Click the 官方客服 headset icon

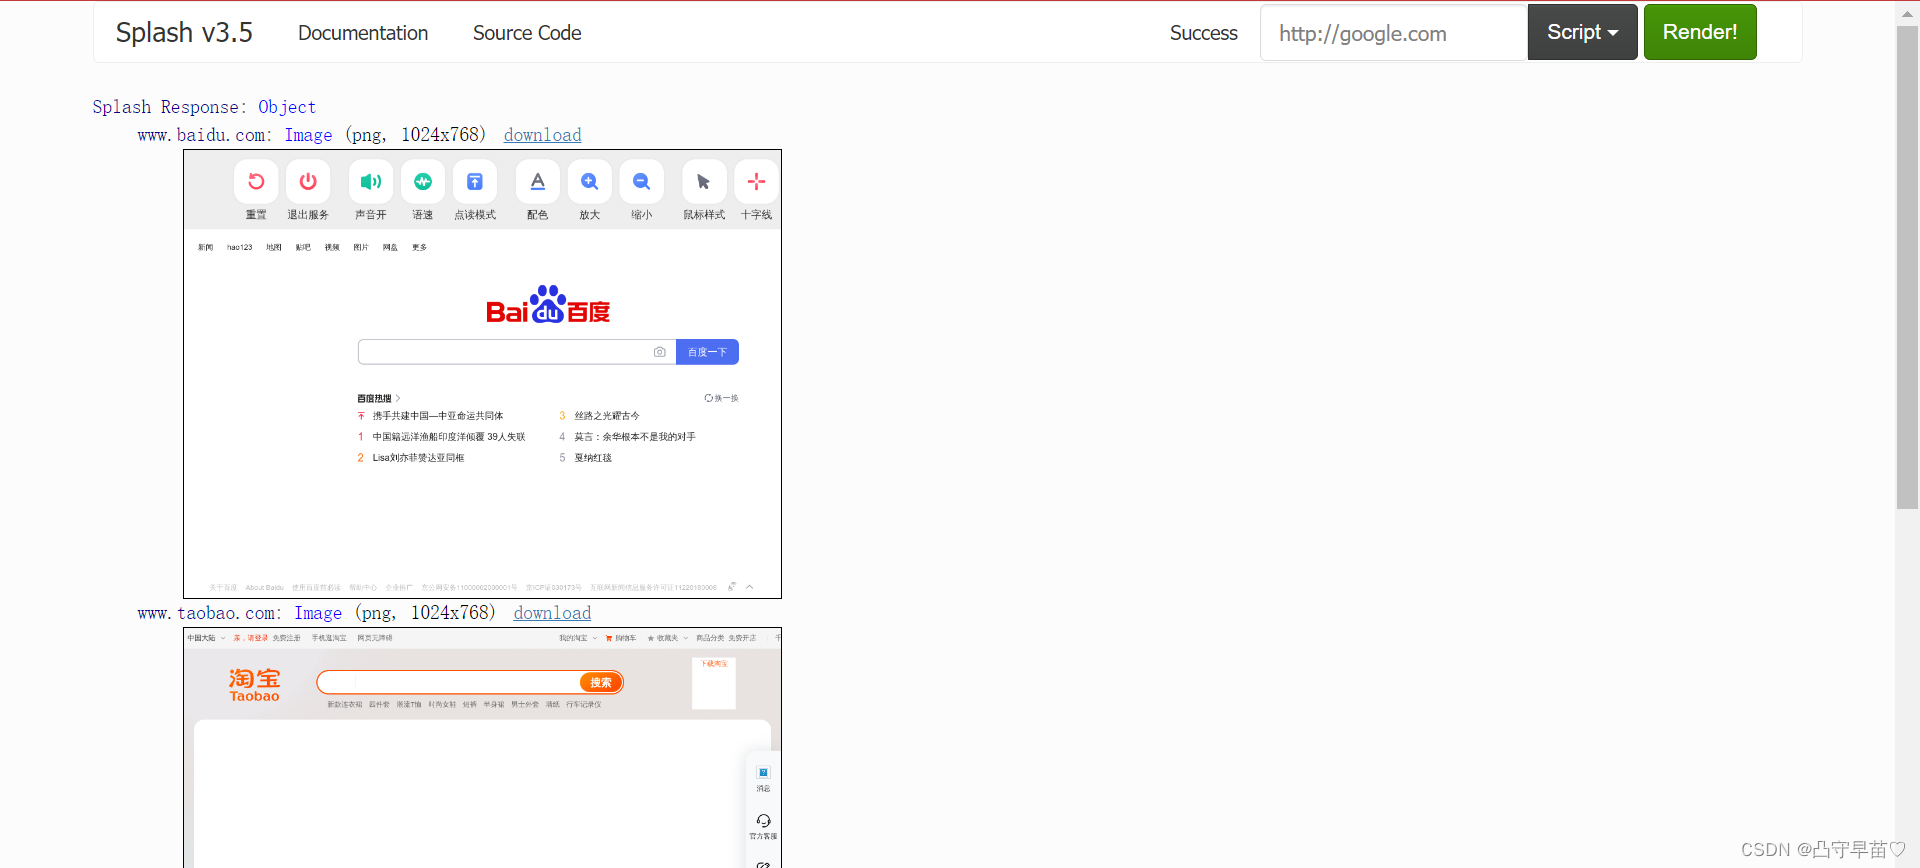763,821
